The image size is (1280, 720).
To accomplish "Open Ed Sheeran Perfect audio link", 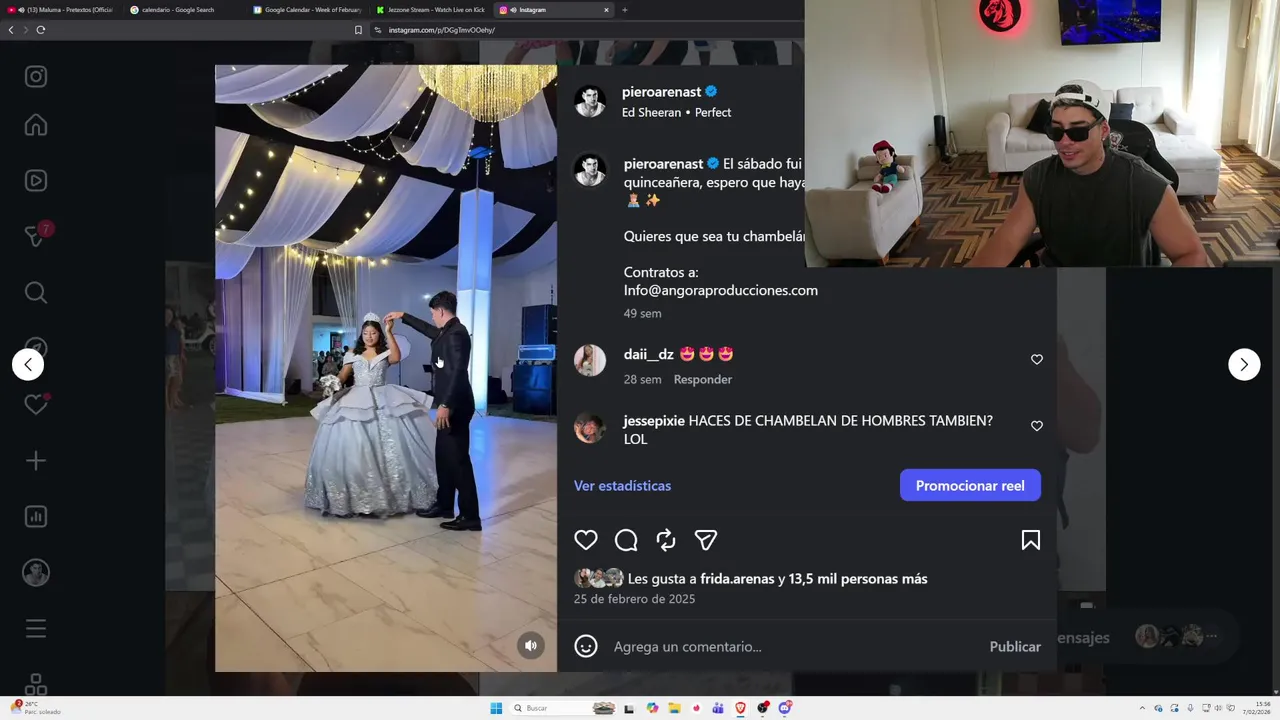I will tap(676, 113).
